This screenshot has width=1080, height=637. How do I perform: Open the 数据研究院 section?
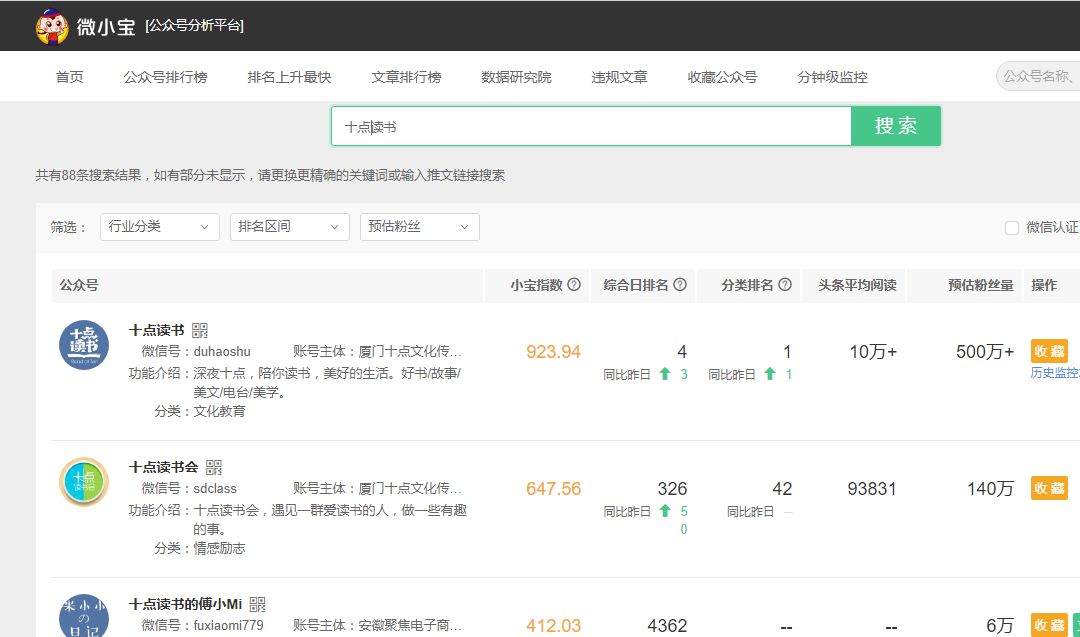[516, 76]
